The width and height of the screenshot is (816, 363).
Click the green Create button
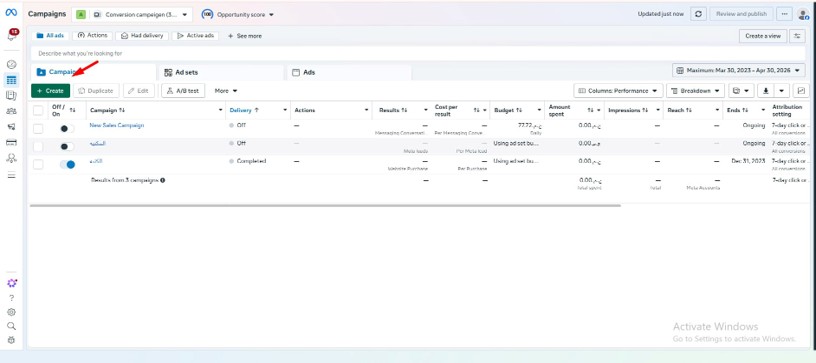(x=50, y=90)
